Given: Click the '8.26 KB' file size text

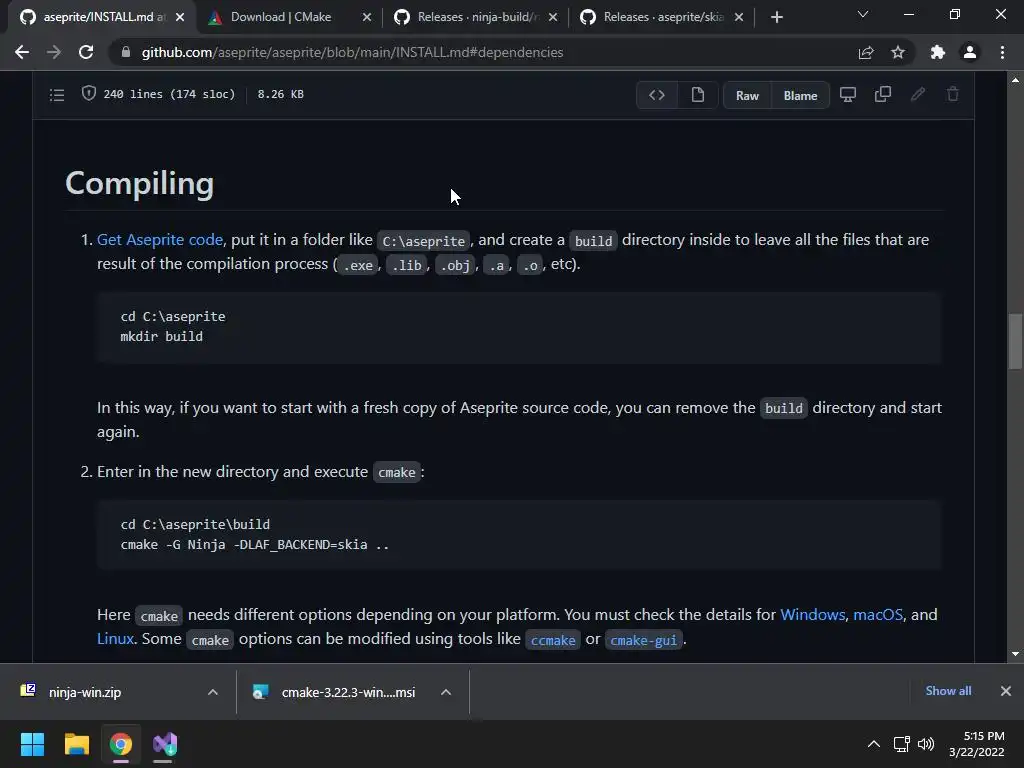Looking at the screenshot, I should tap(280, 94).
